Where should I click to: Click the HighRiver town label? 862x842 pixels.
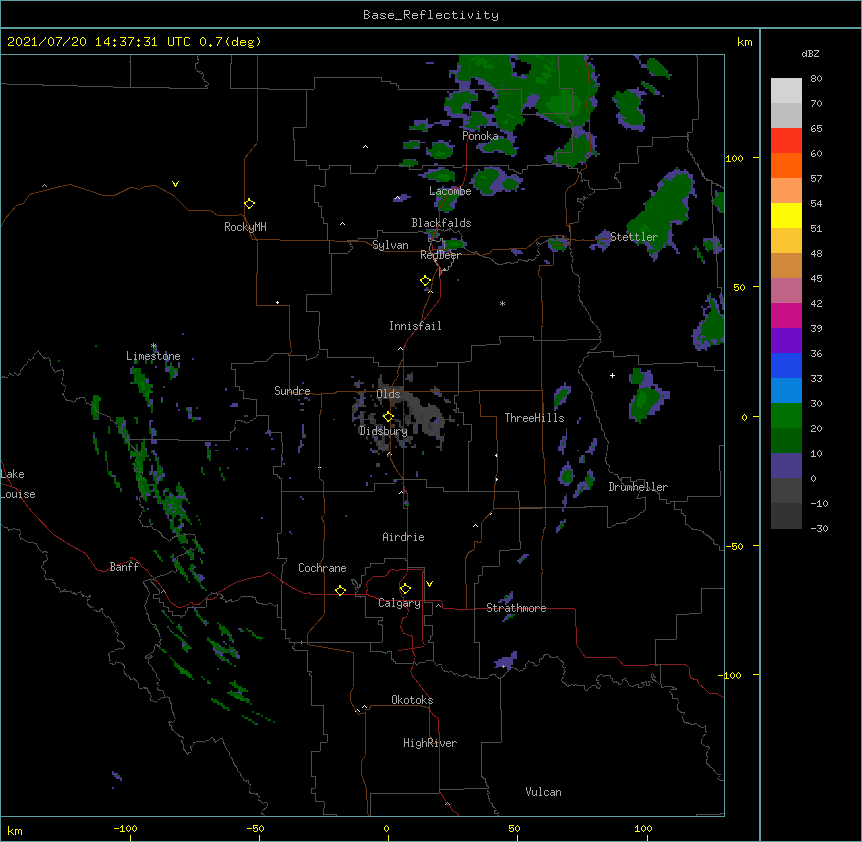point(430,743)
